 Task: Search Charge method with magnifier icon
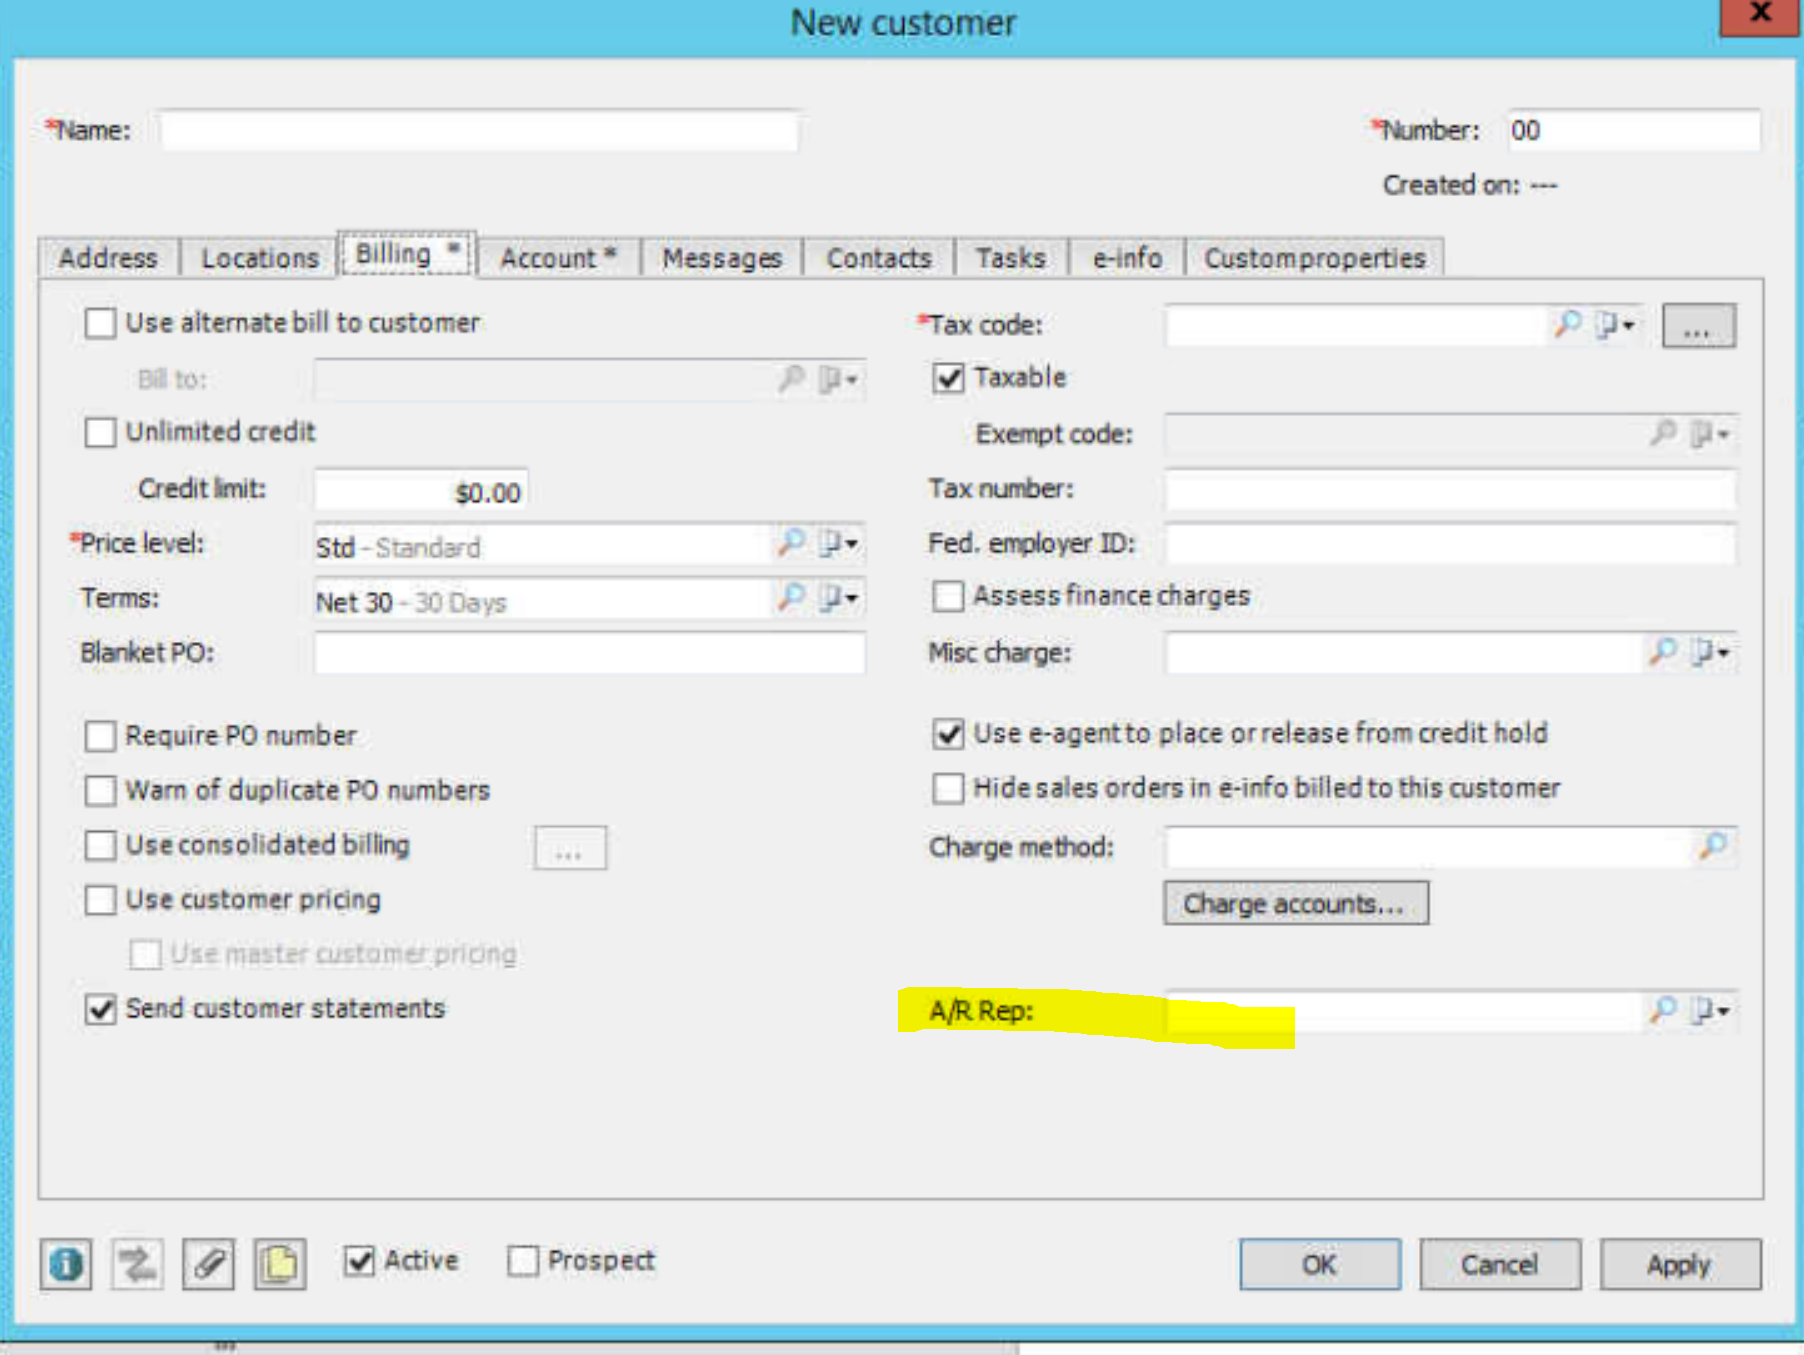point(1713,847)
